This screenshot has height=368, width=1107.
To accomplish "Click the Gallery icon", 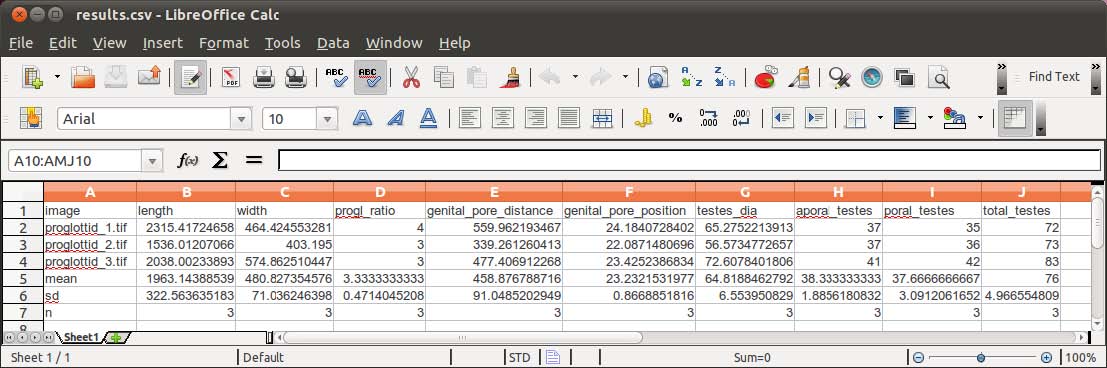I will (x=904, y=76).
